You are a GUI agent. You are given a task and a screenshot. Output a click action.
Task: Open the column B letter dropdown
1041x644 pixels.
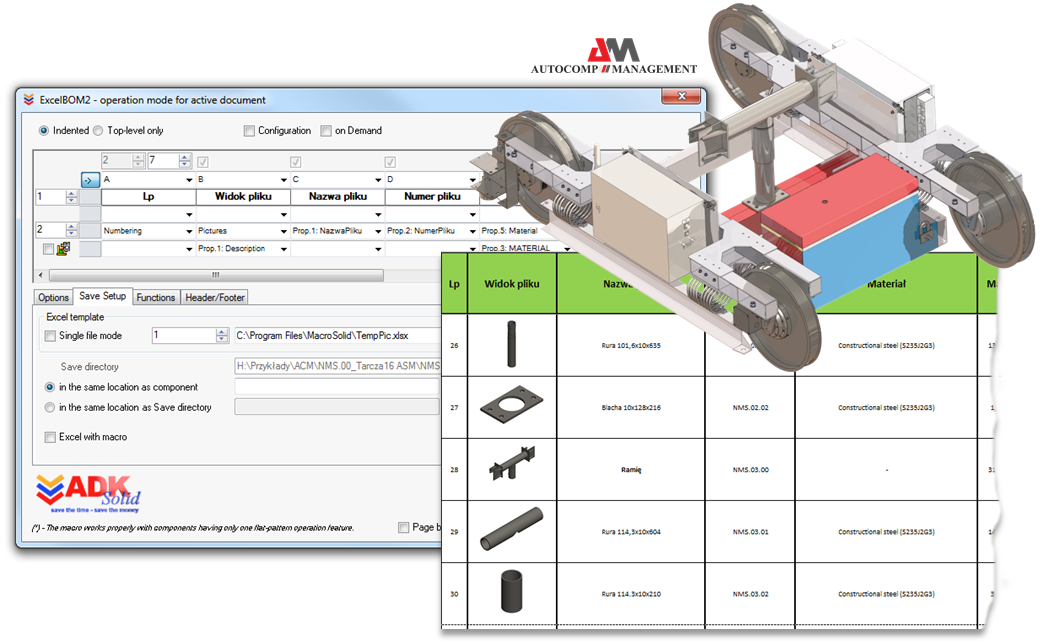283,180
